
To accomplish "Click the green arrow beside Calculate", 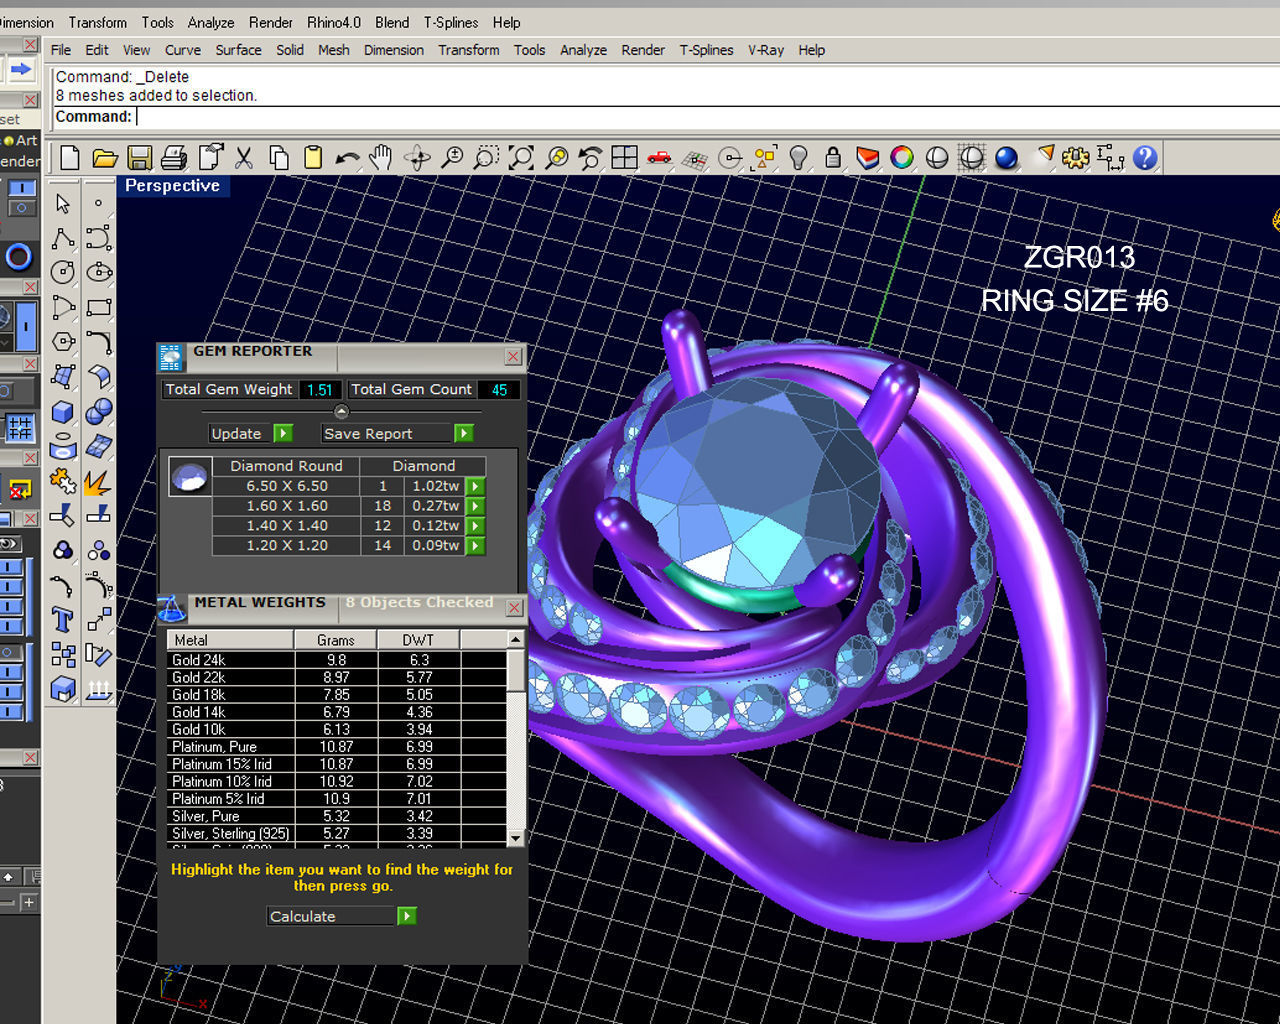I will [x=406, y=916].
